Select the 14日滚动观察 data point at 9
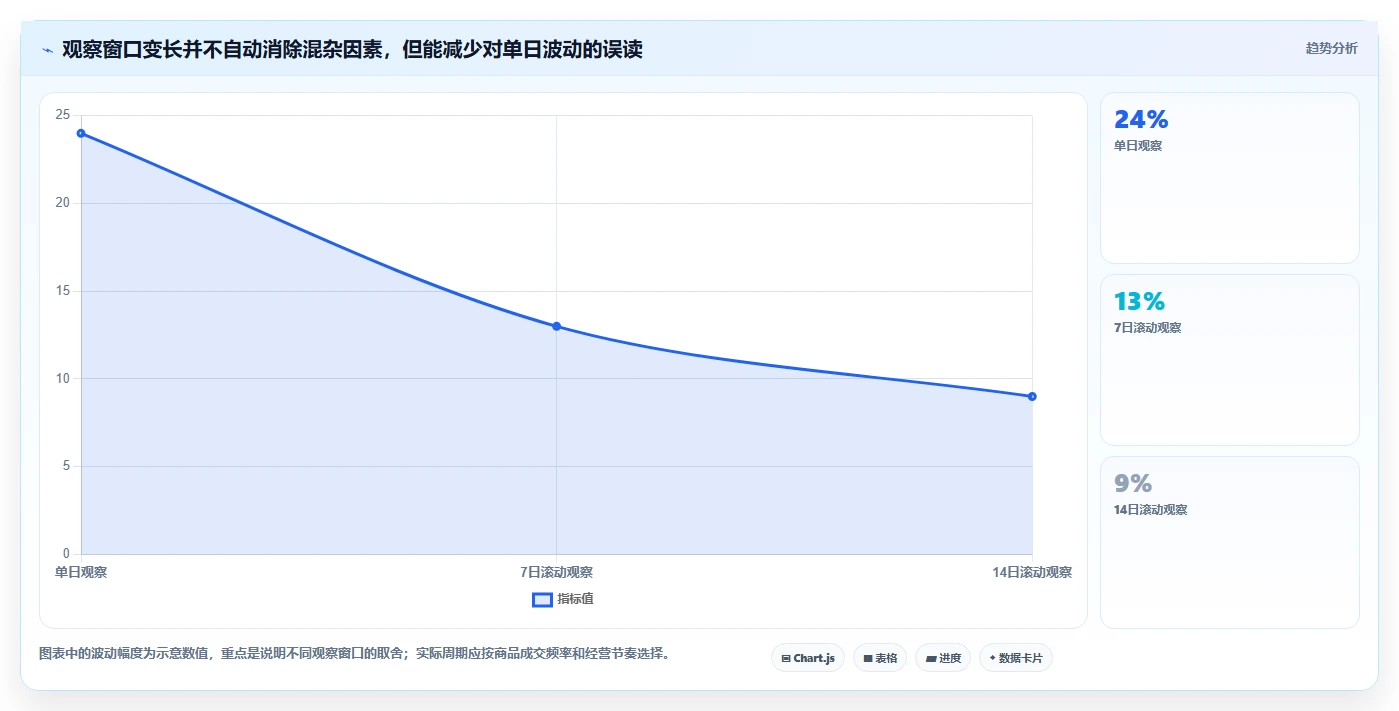Screen dimensions: 1399x711 [1032, 396]
